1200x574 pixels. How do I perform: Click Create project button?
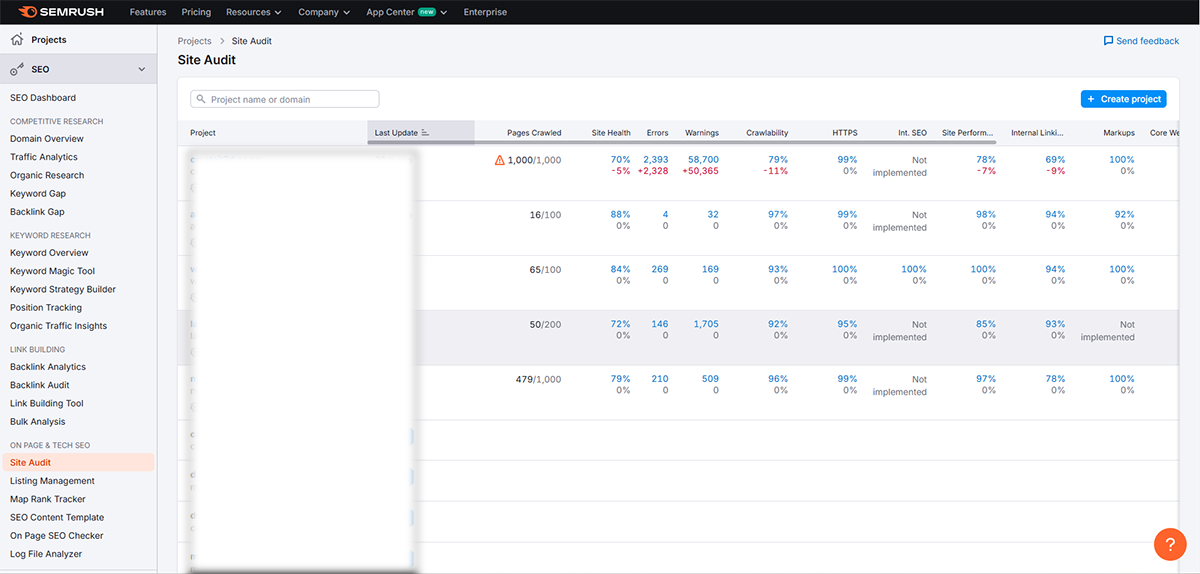point(1123,99)
